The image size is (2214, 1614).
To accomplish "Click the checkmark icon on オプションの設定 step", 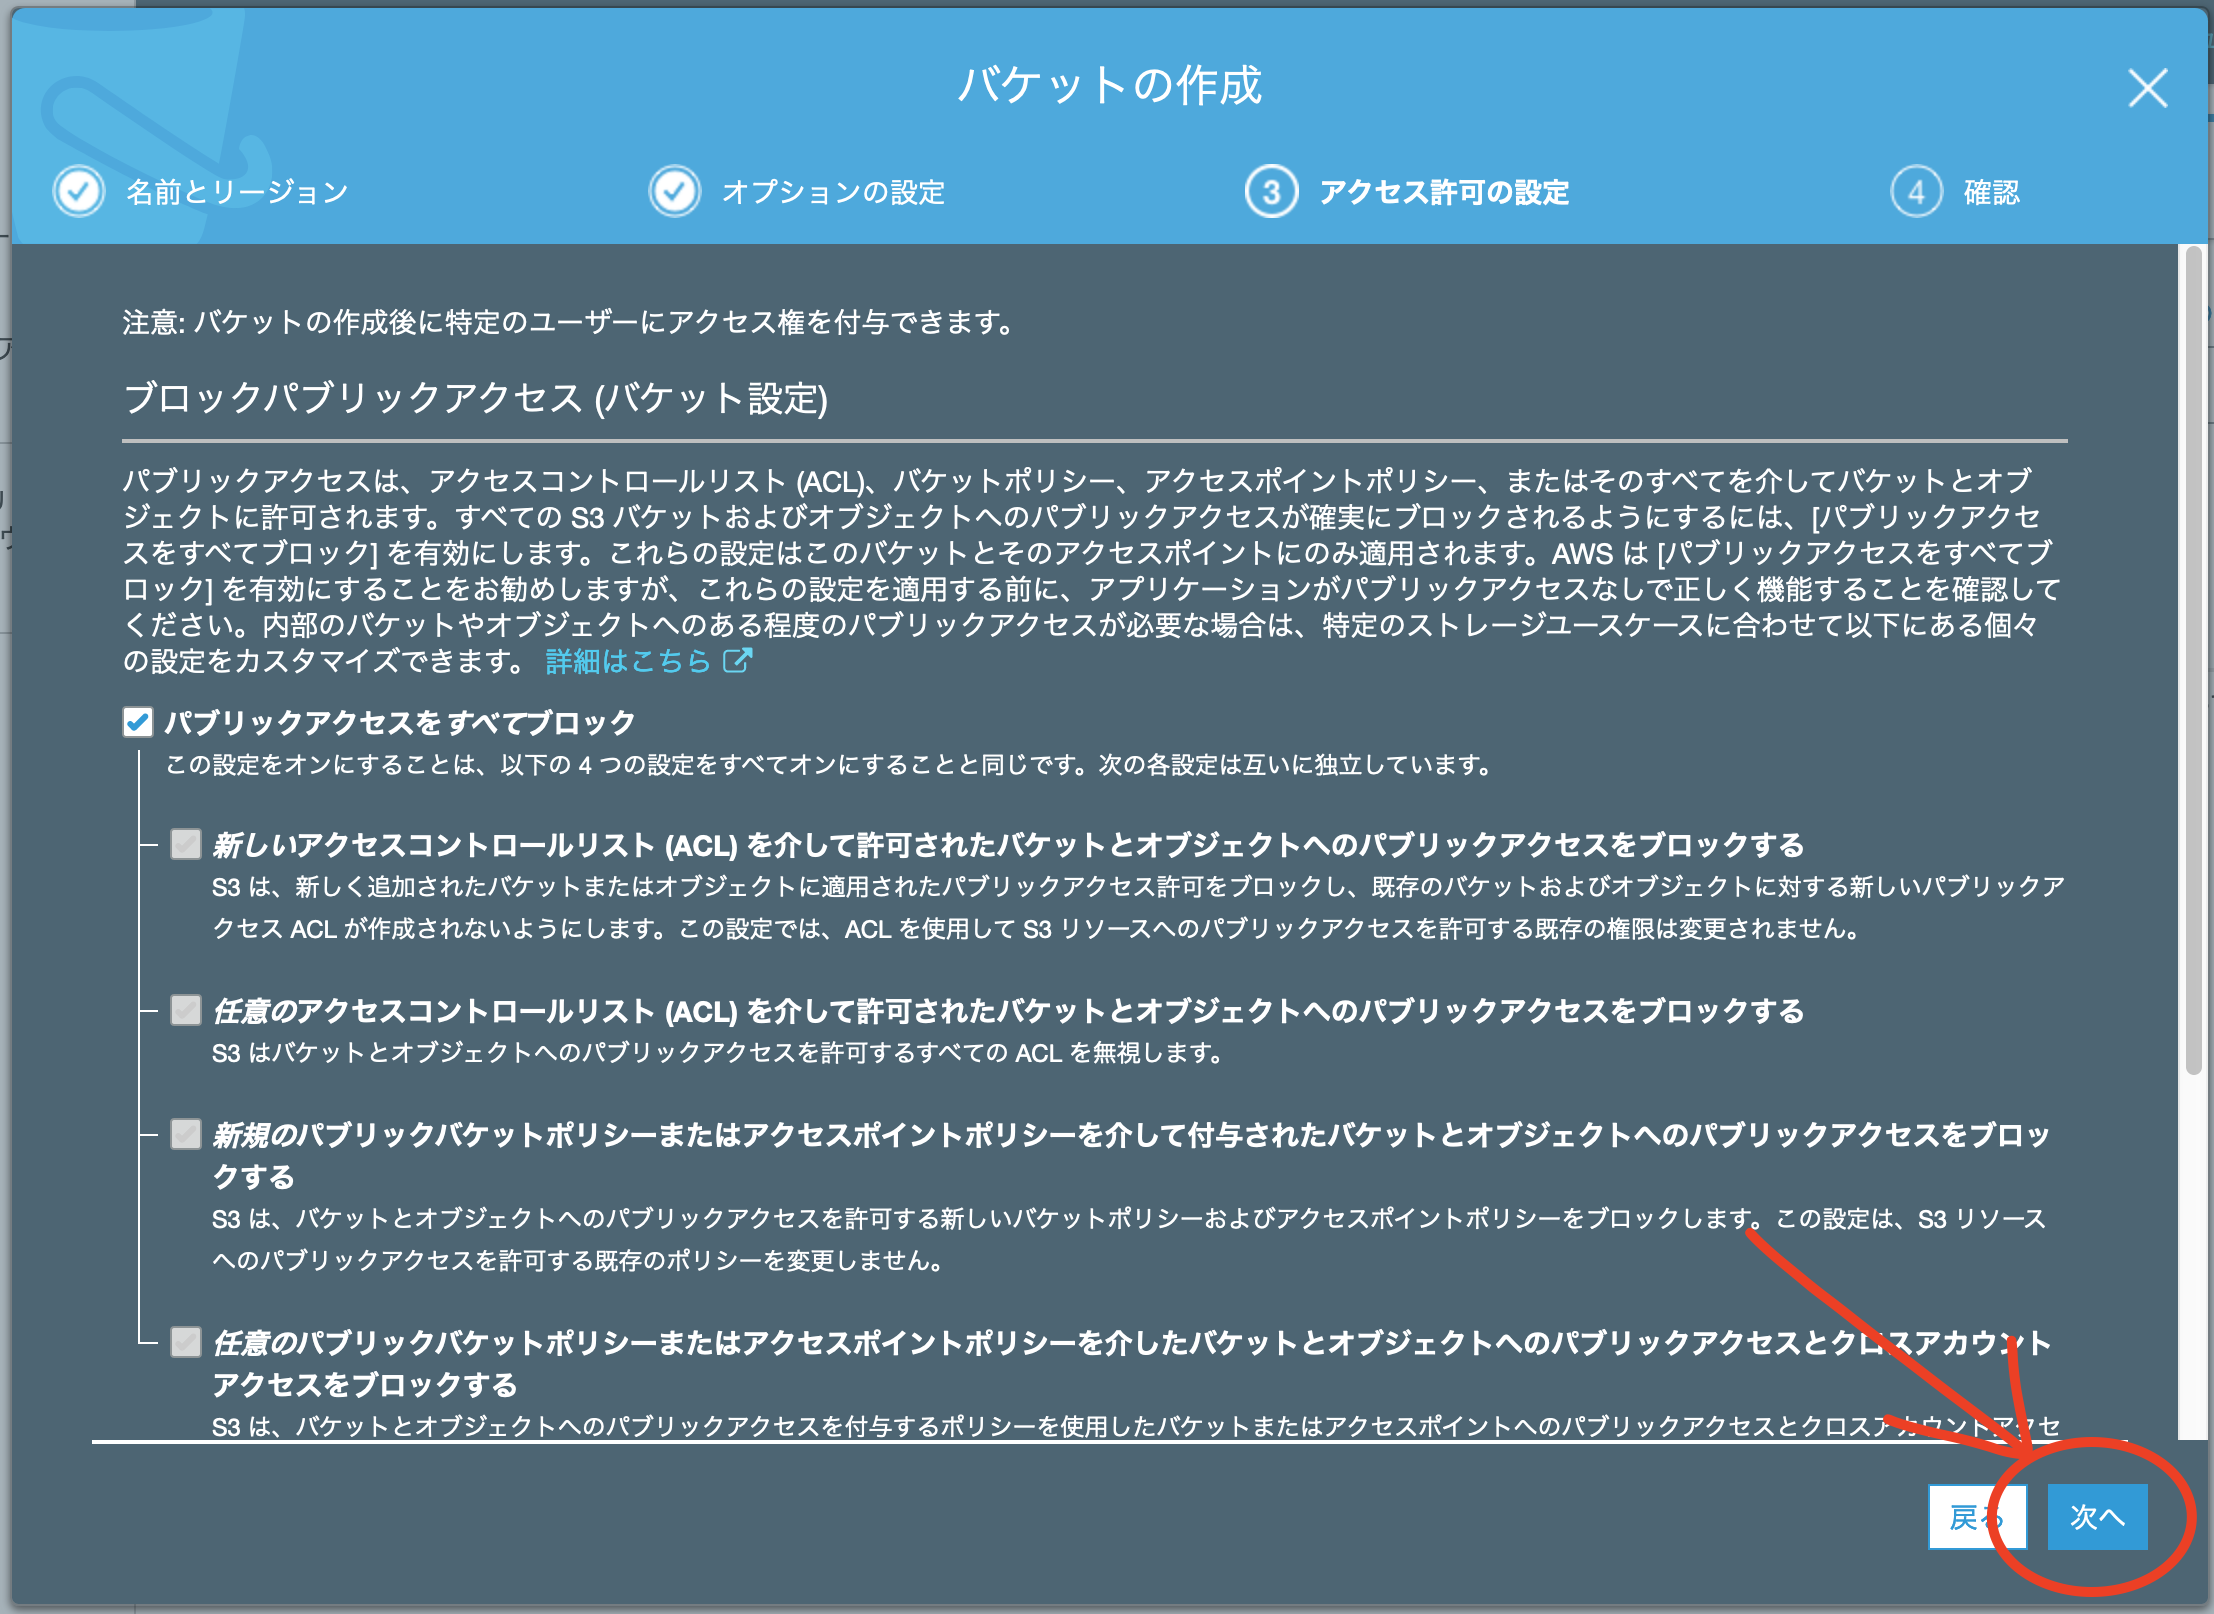I will (673, 192).
